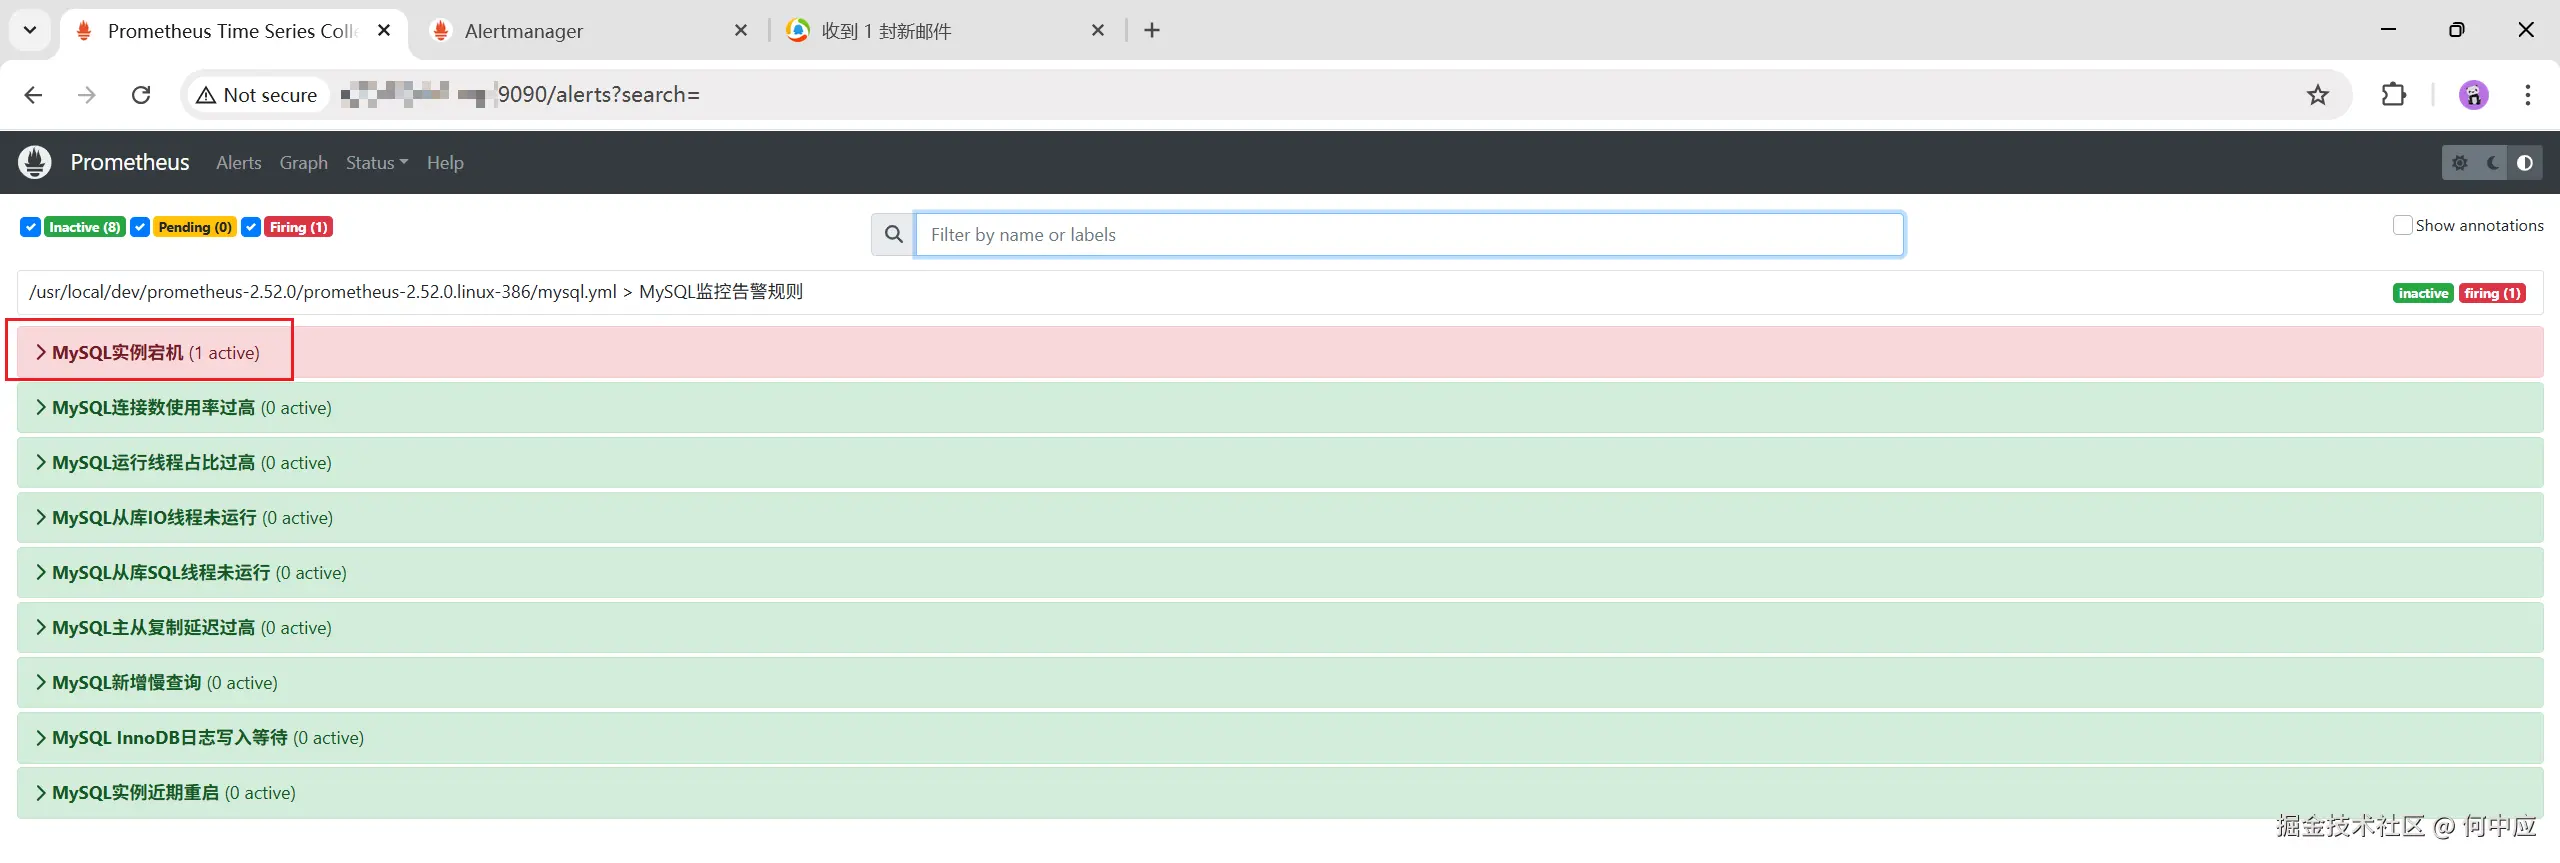Expand the MySQL实例近期重启 alert rule
The image size is (2560, 863).
tap(1280, 792)
